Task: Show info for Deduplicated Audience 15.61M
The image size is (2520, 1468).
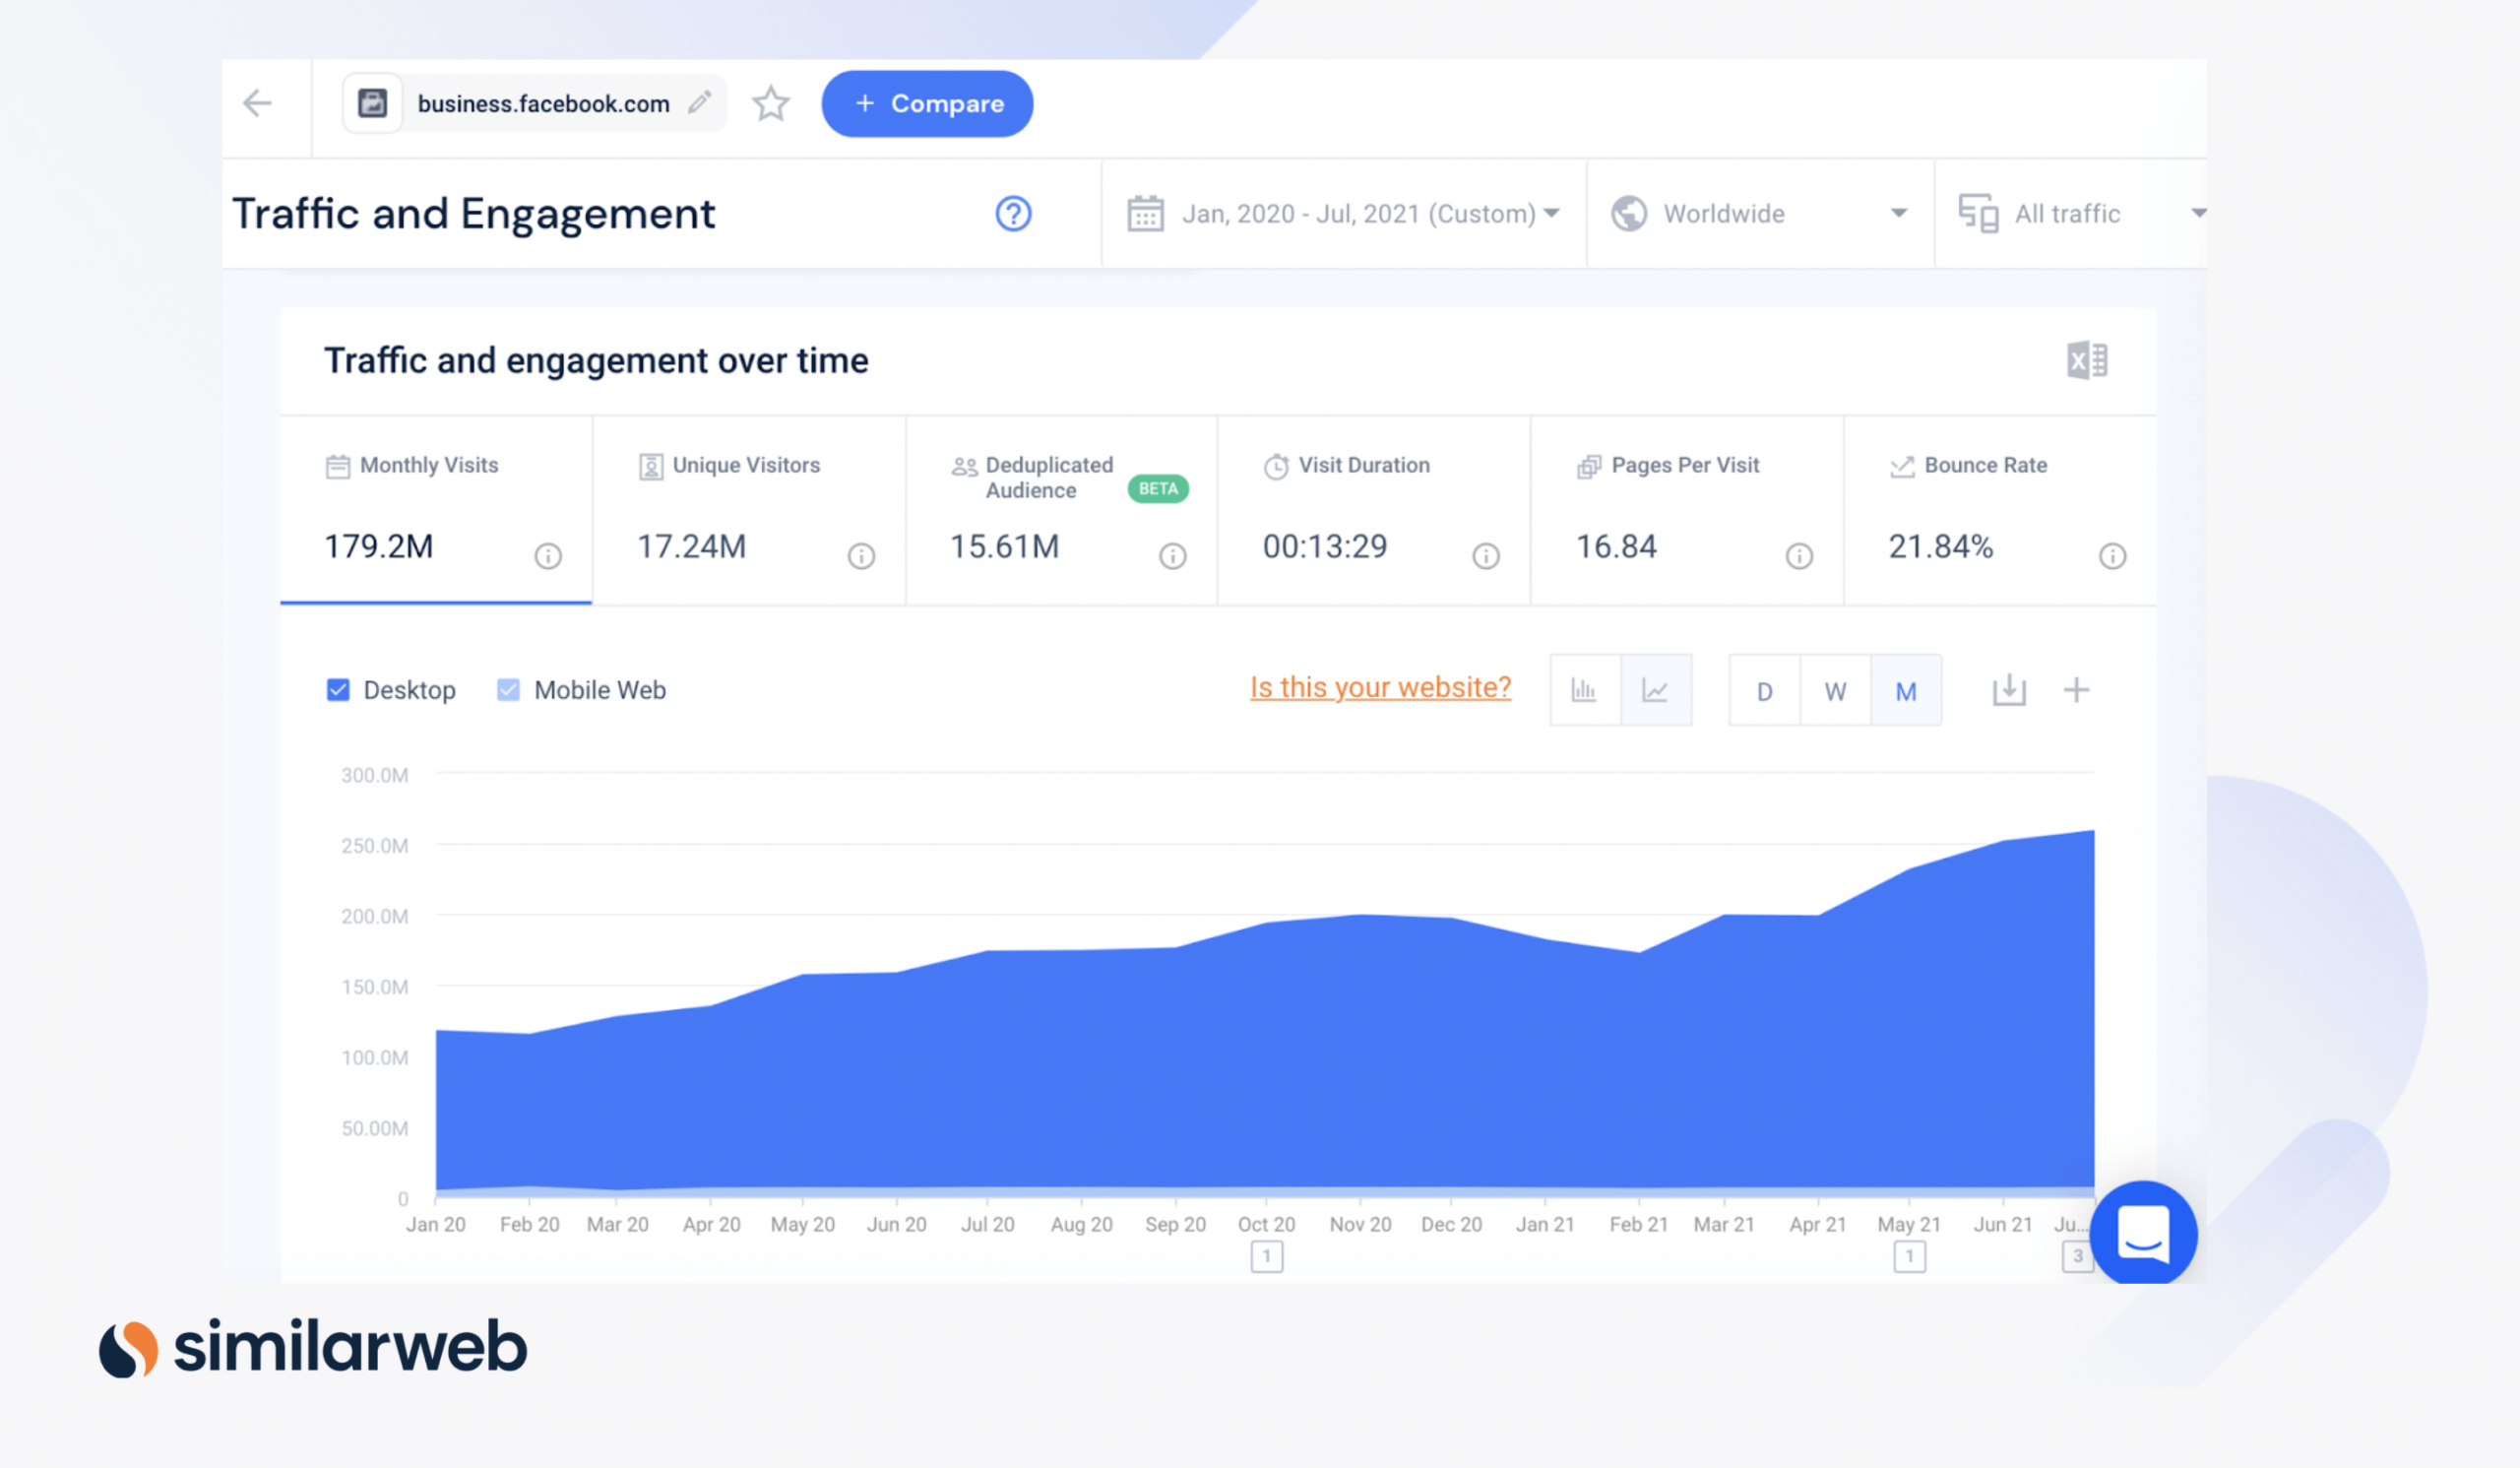Action: (x=1173, y=555)
